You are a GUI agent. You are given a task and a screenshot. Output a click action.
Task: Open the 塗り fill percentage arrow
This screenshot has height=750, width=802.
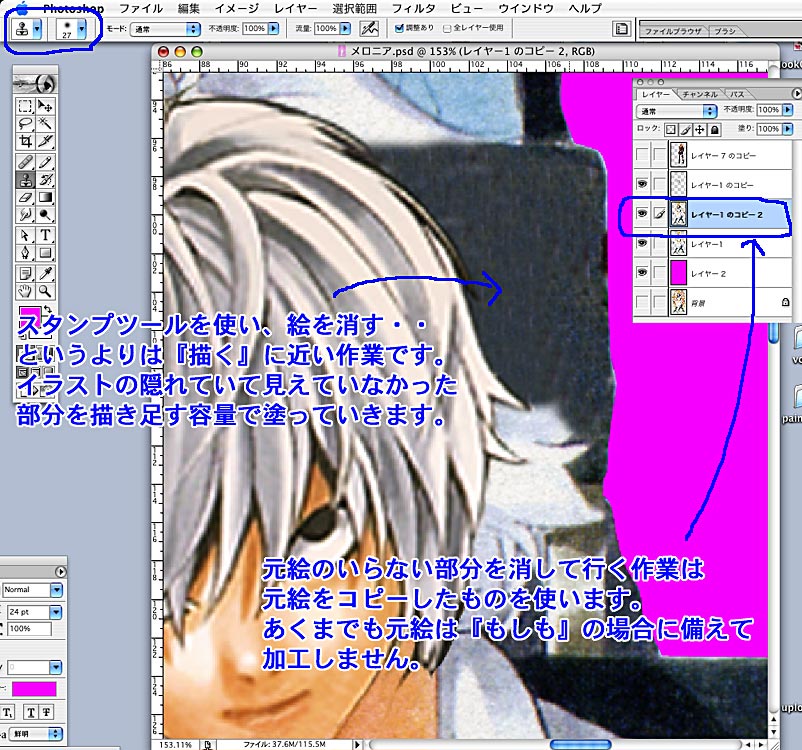[x=788, y=129]
